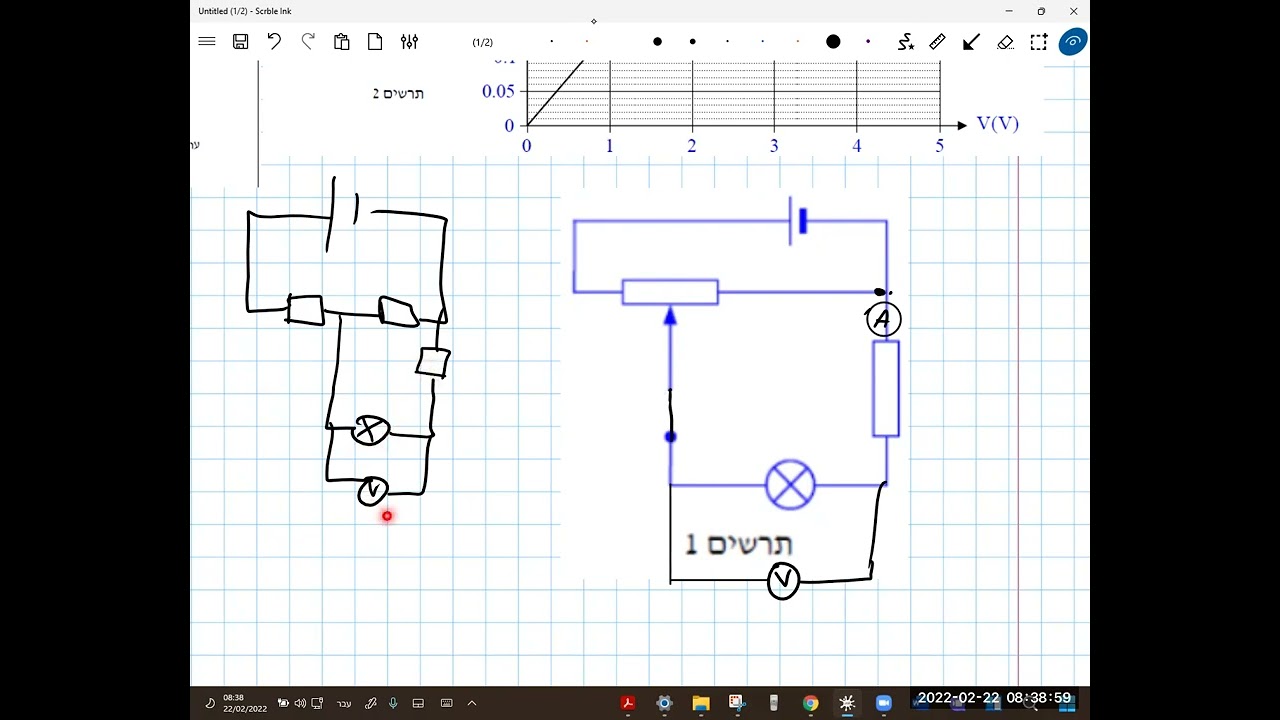Select the second medium black pen preset
This screenshot has height=720, width=1280.
click(x=692, y=42)
